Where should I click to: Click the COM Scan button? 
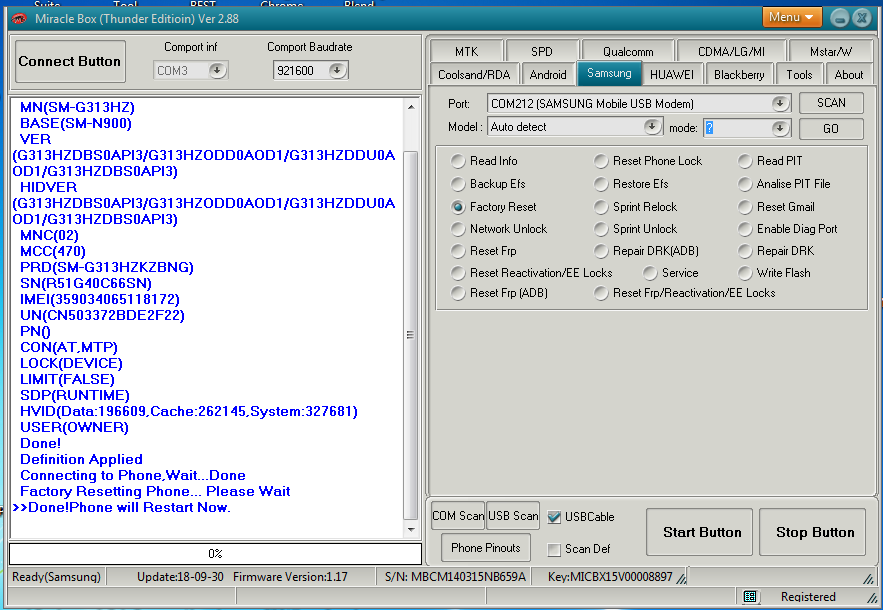458,516
